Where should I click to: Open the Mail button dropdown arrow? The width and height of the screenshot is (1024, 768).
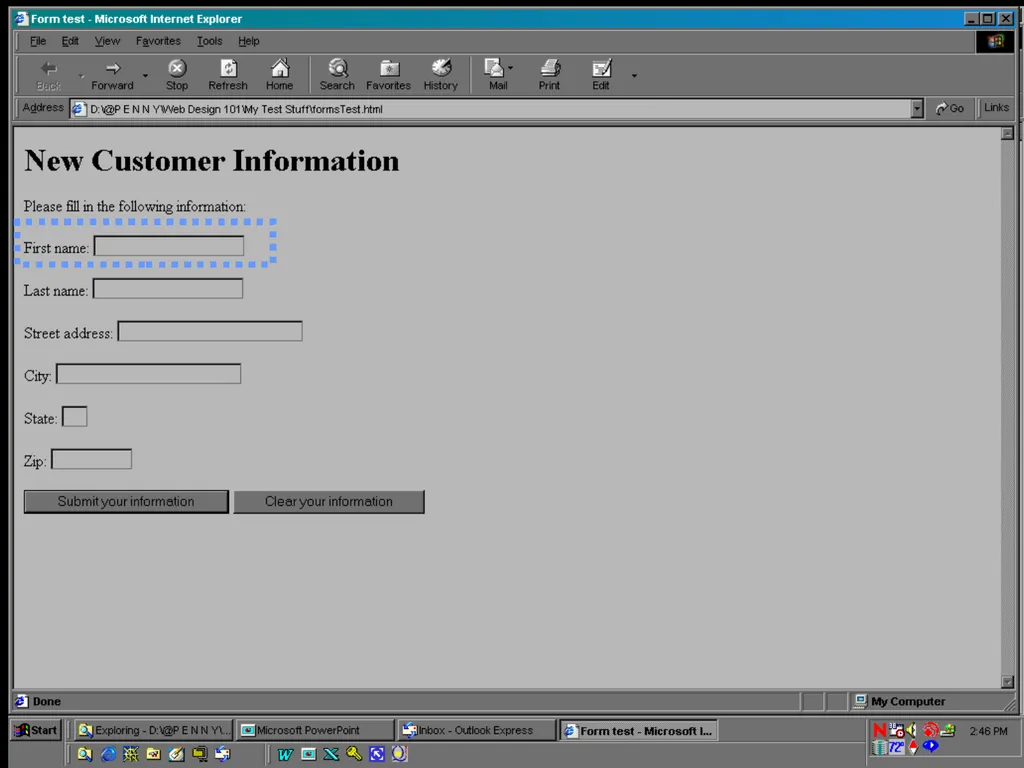point(511,68)
